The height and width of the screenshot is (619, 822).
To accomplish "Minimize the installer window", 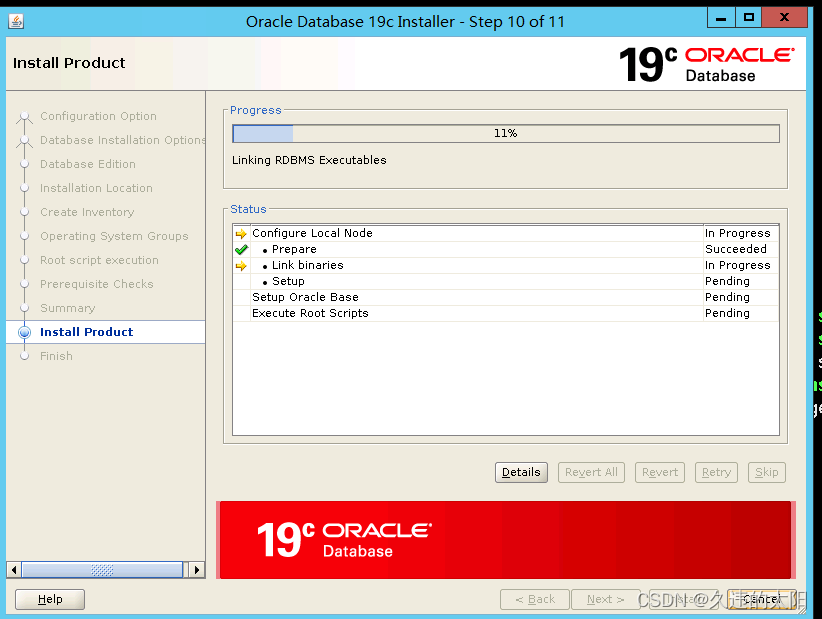I will point(721,18).
